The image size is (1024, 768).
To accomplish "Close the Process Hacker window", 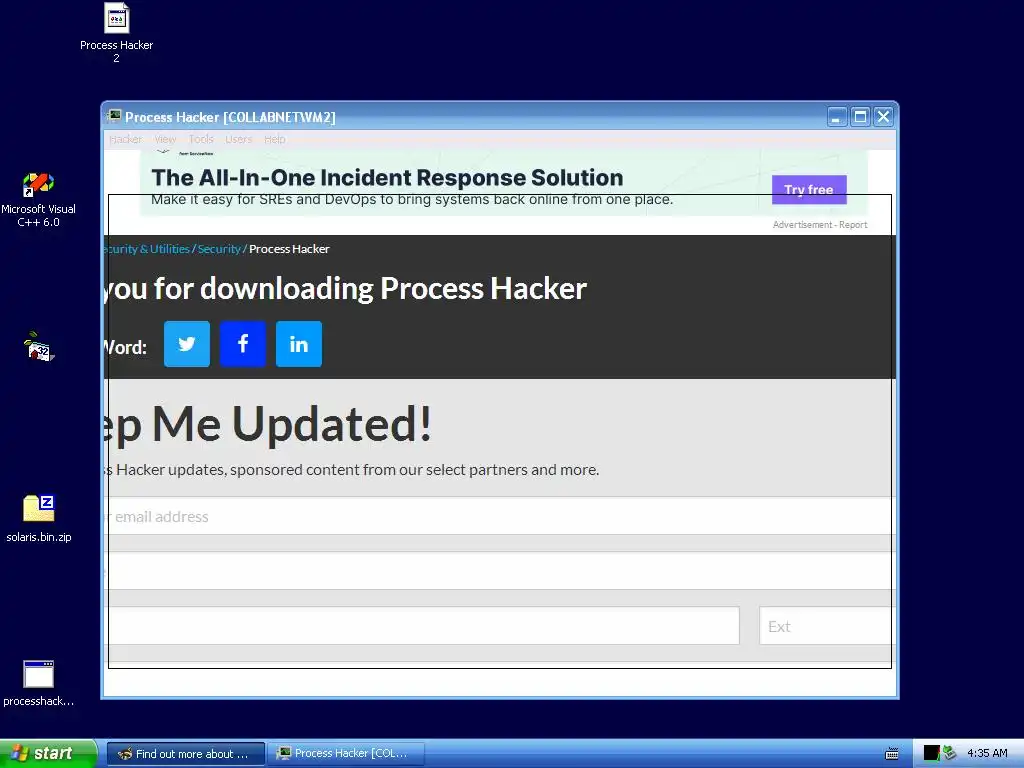I will point(884,117).
